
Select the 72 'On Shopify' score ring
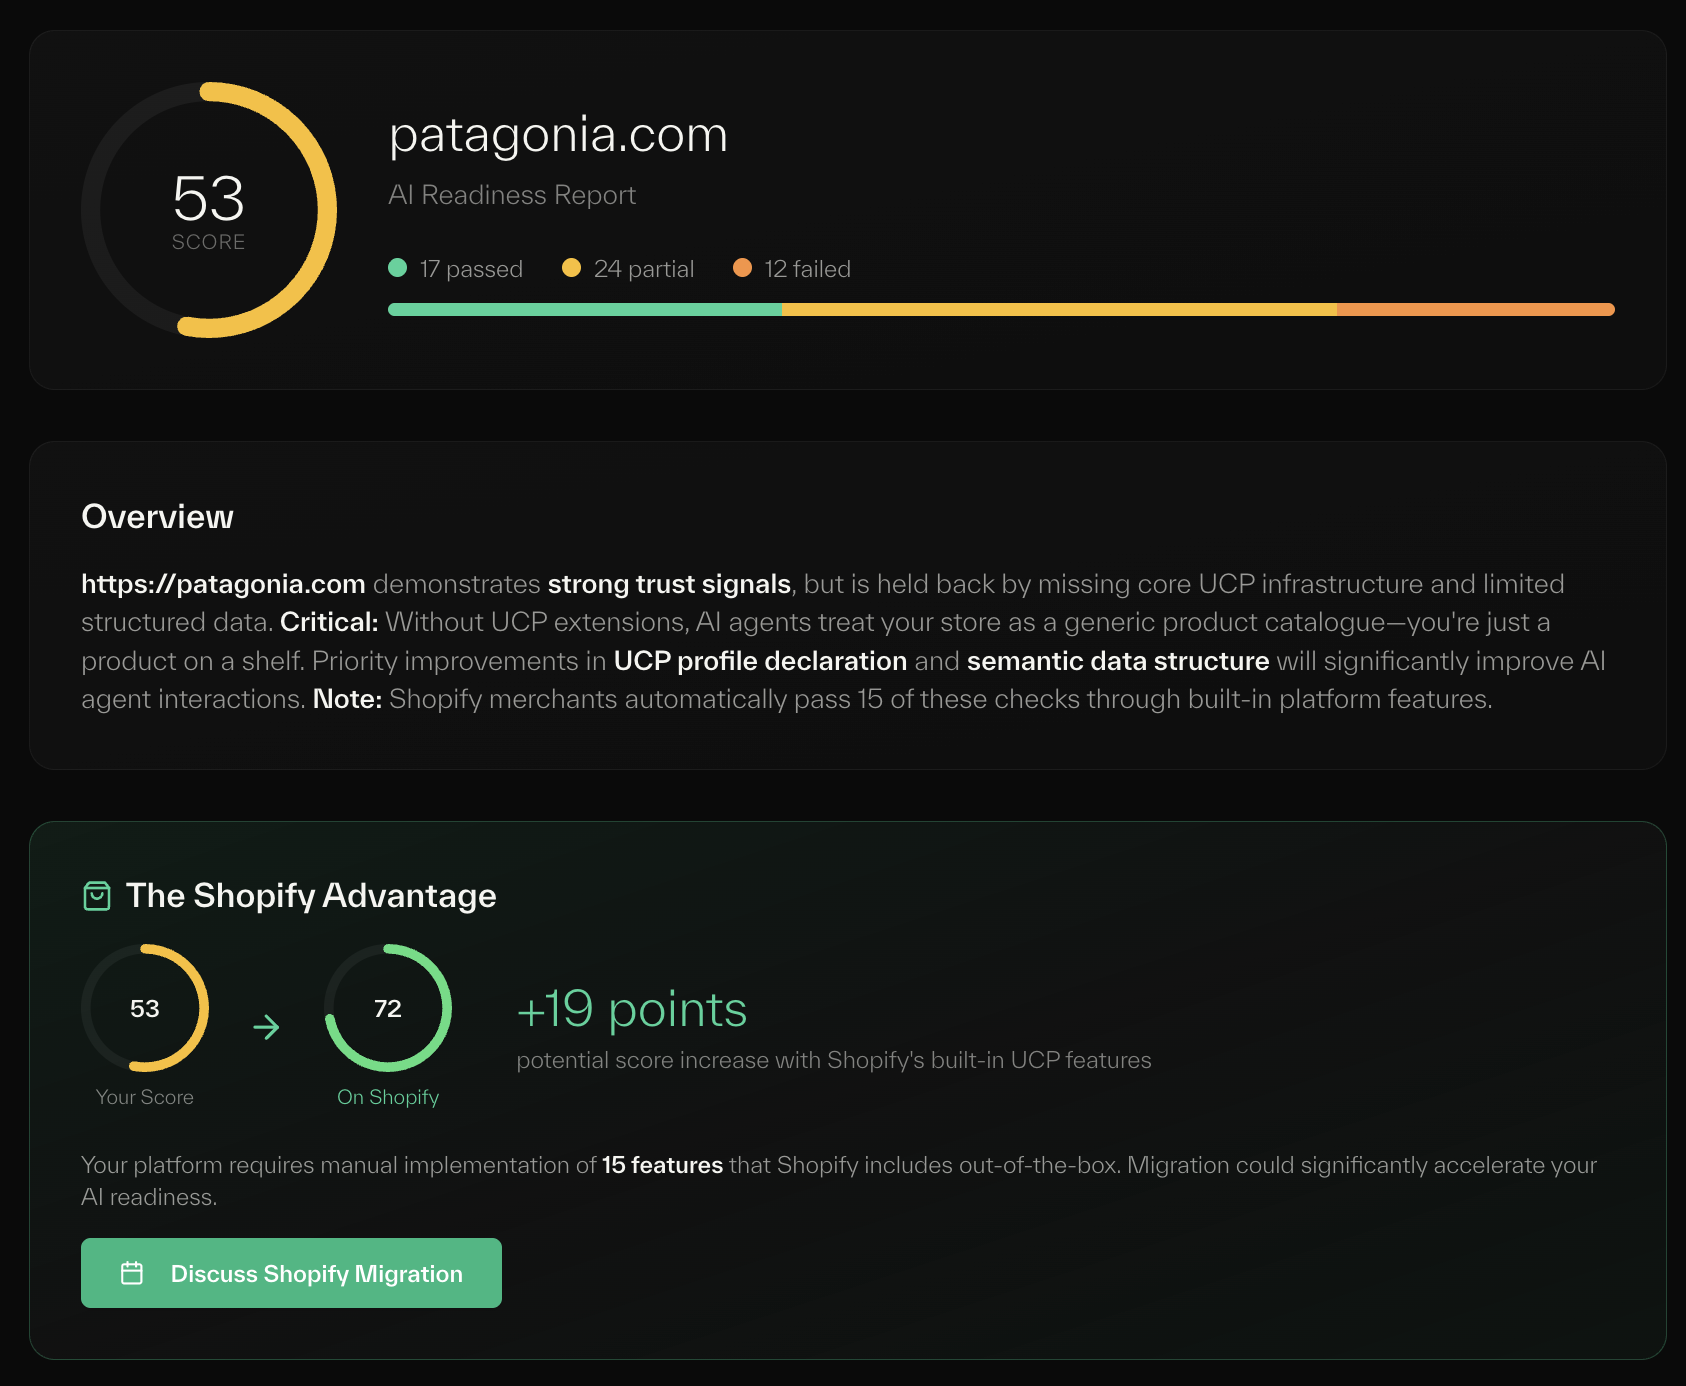(x=387, y=1009)
